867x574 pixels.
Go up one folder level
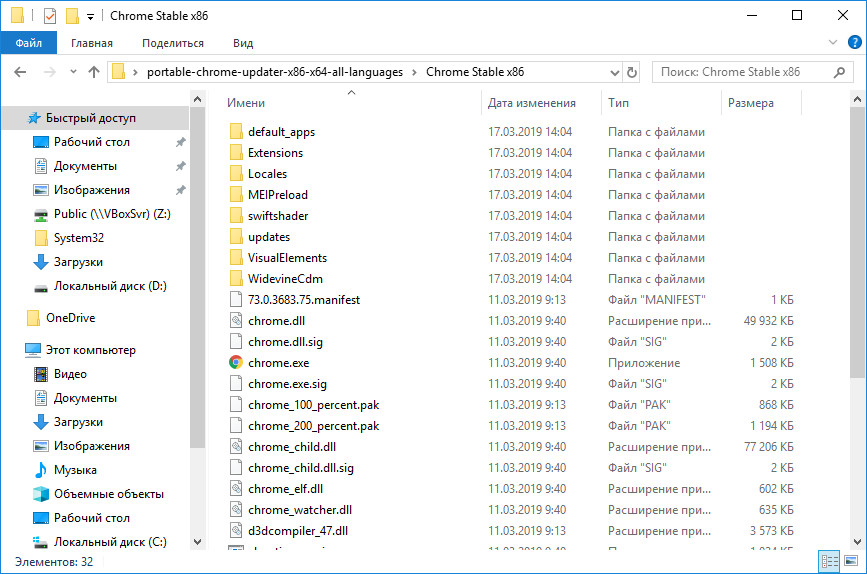click(94, 72)
